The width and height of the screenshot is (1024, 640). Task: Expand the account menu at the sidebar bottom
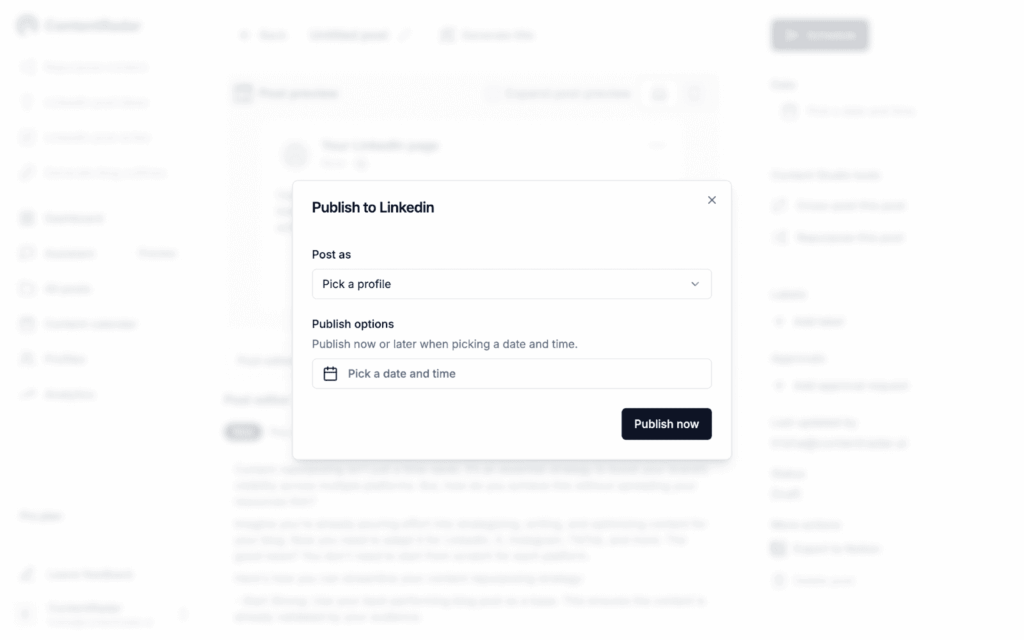coord(183,613)
